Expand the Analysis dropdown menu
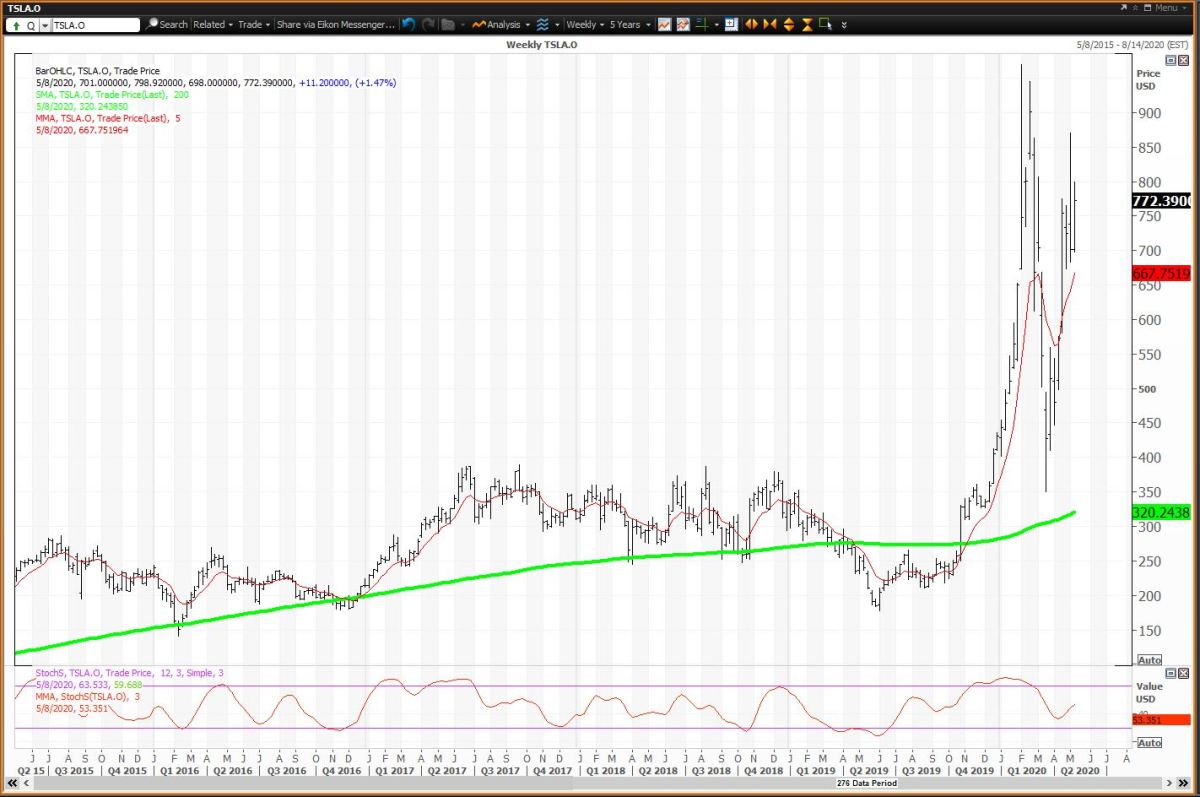 coord(502,24)
